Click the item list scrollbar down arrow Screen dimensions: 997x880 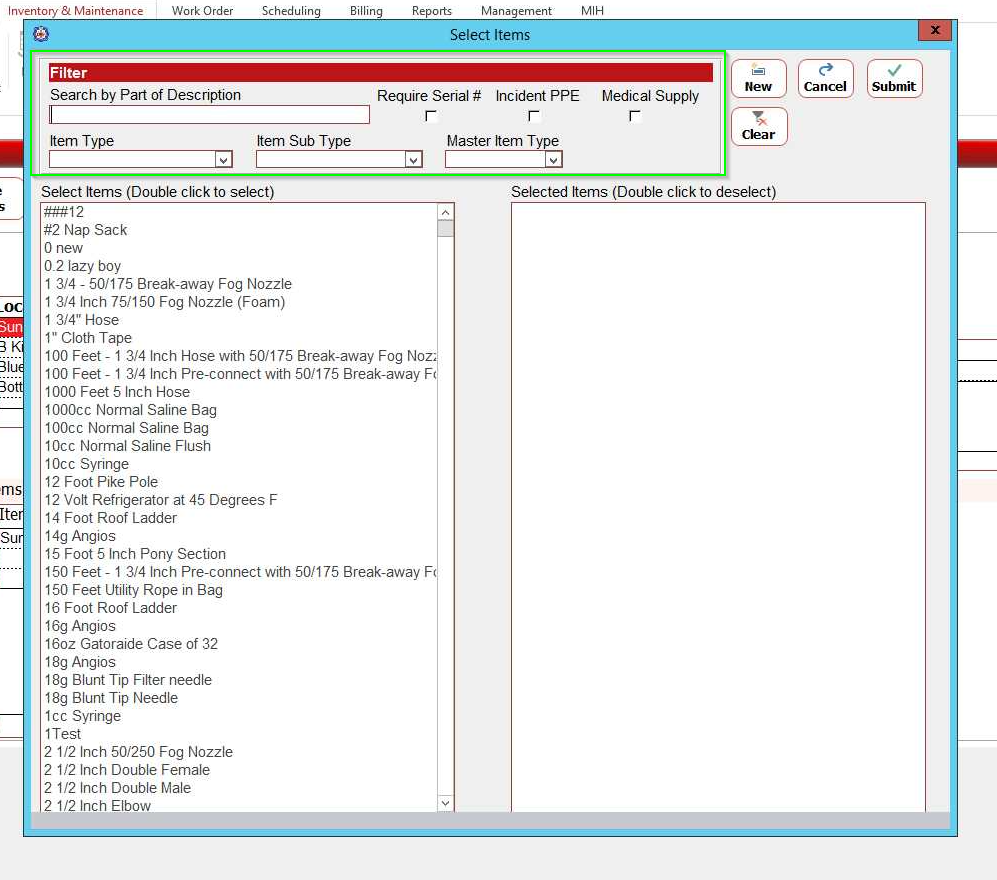(x=446, y=803)
